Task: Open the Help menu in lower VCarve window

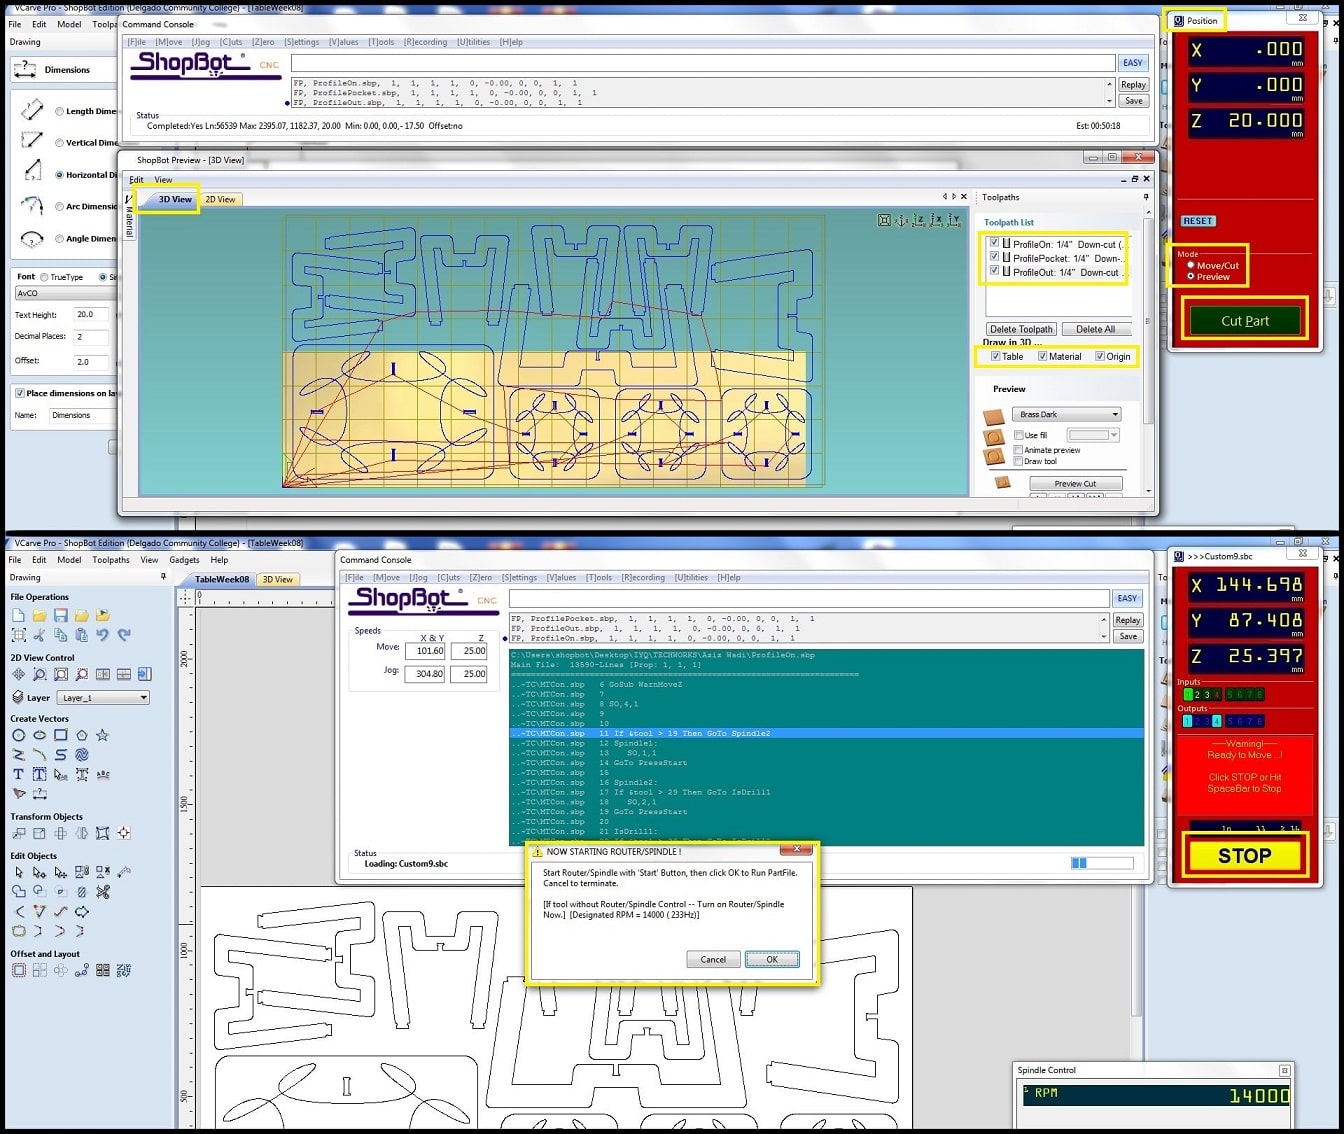Action: coord(219,560)
